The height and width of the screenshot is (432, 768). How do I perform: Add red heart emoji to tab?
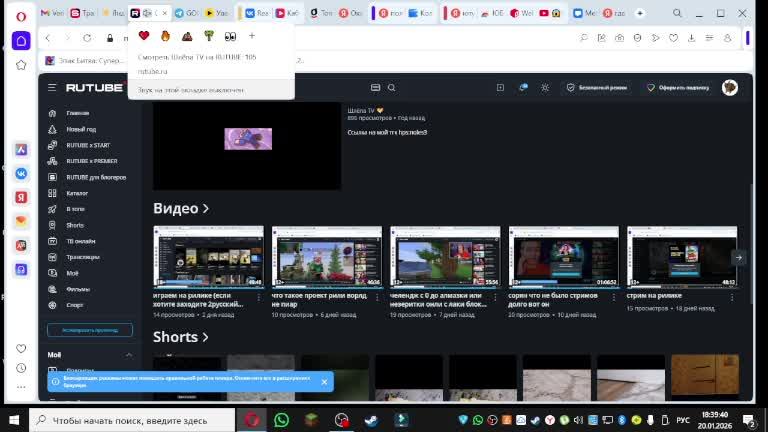tap(144, 36)
